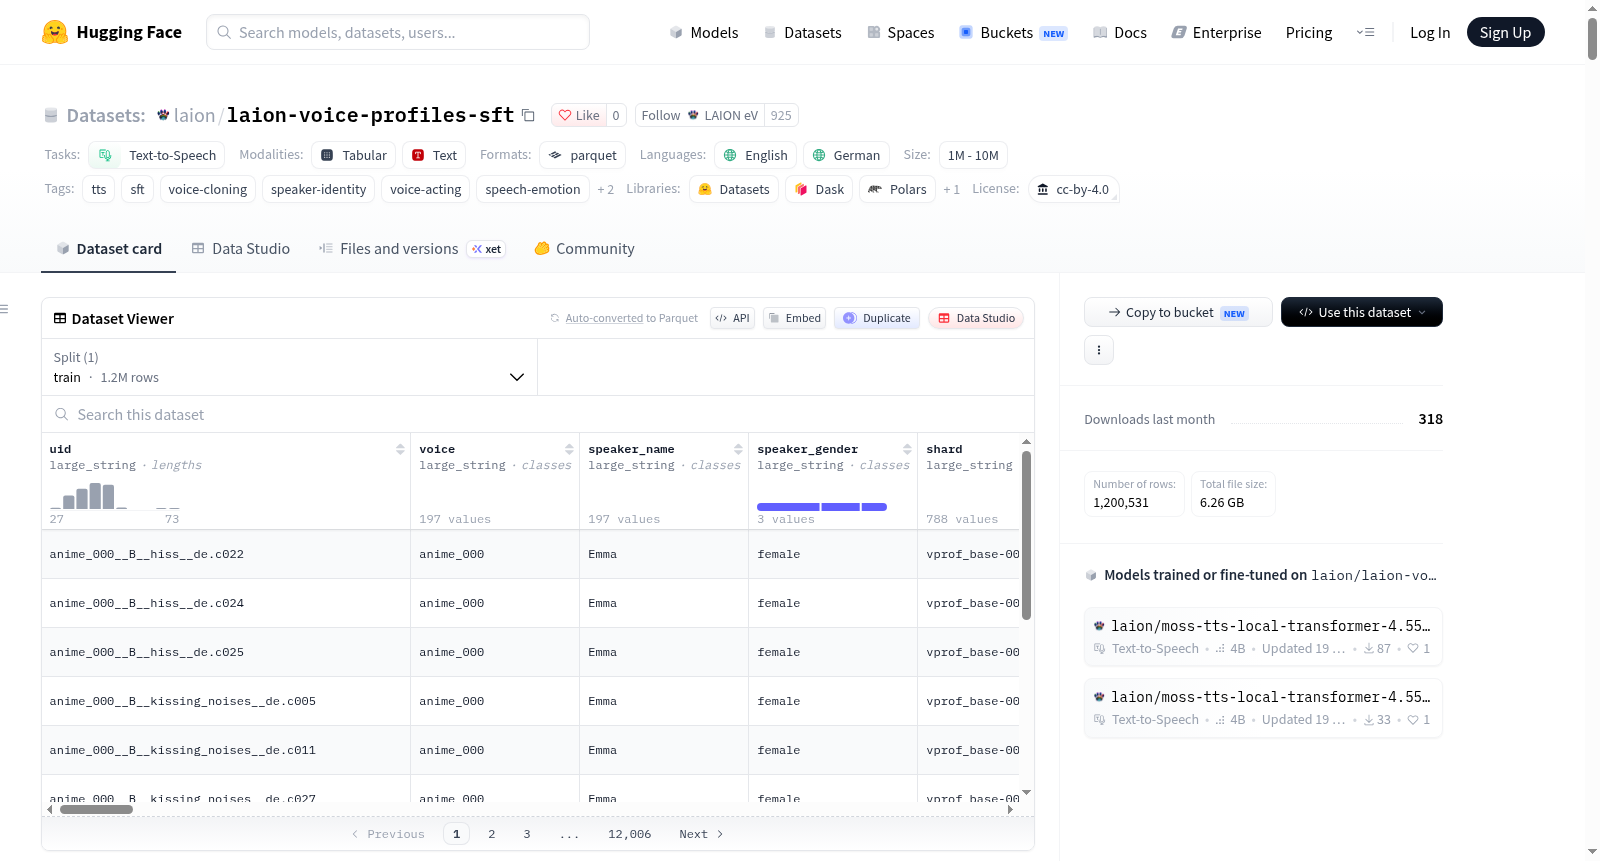Click the laion organization avatar icon
Viewport: 1600px width, 861px height.
tap(163, 115)
